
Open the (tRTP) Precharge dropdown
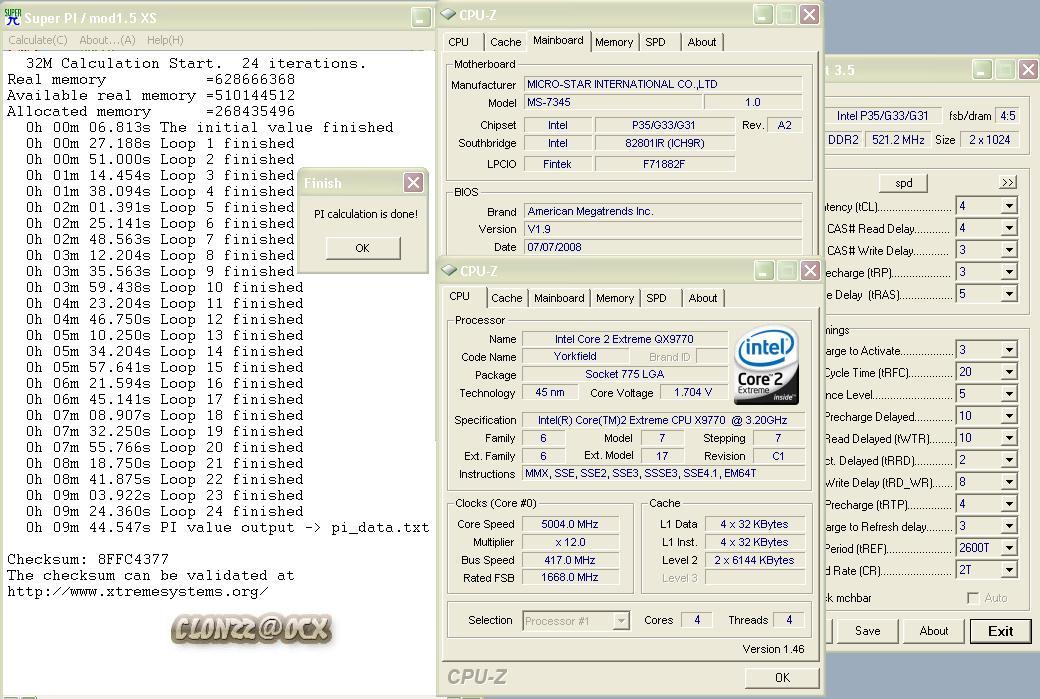pos(1009,504)
